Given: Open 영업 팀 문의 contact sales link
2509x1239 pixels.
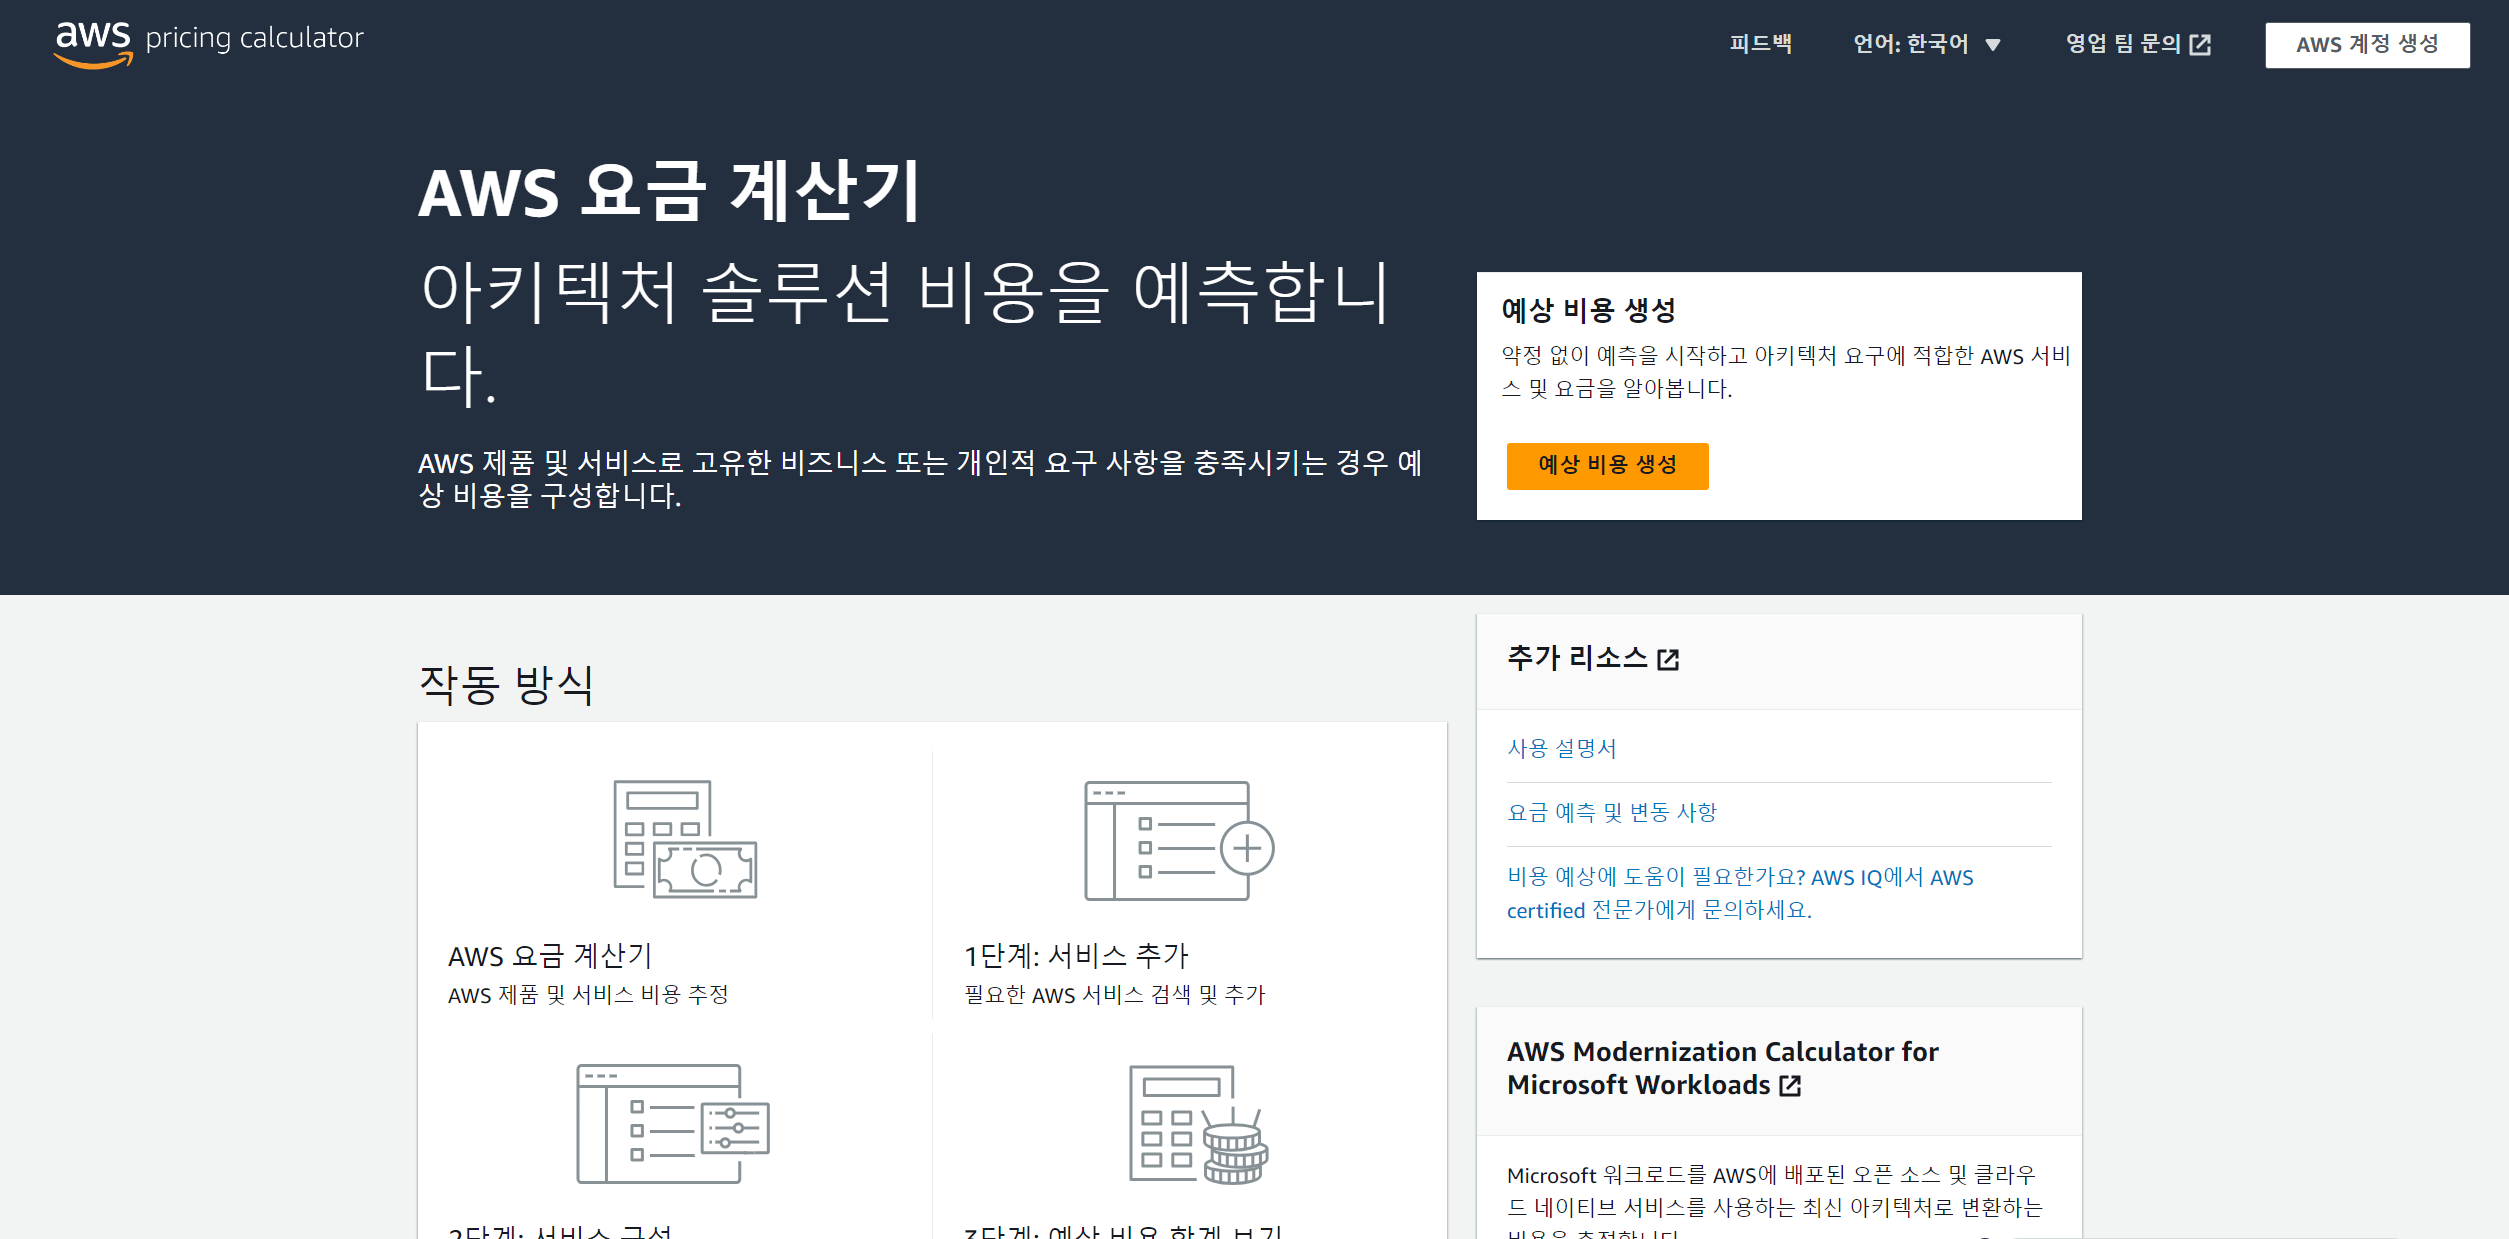Looking at the screenshot, I should 2138,44.
